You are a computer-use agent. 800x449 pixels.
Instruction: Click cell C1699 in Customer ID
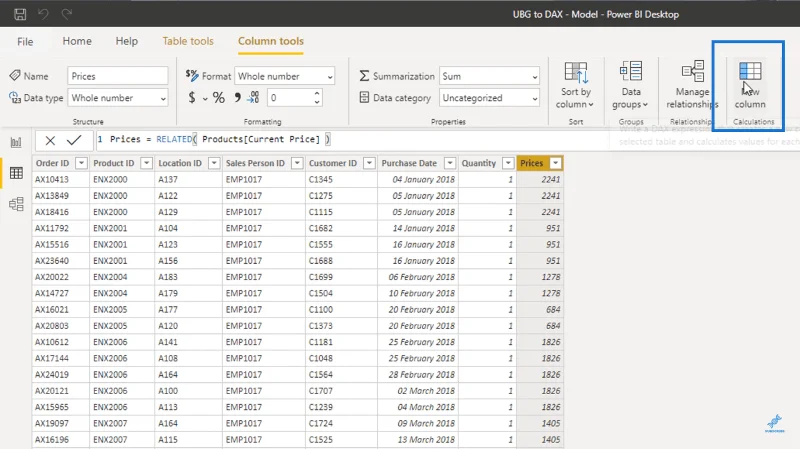(341, 277)
